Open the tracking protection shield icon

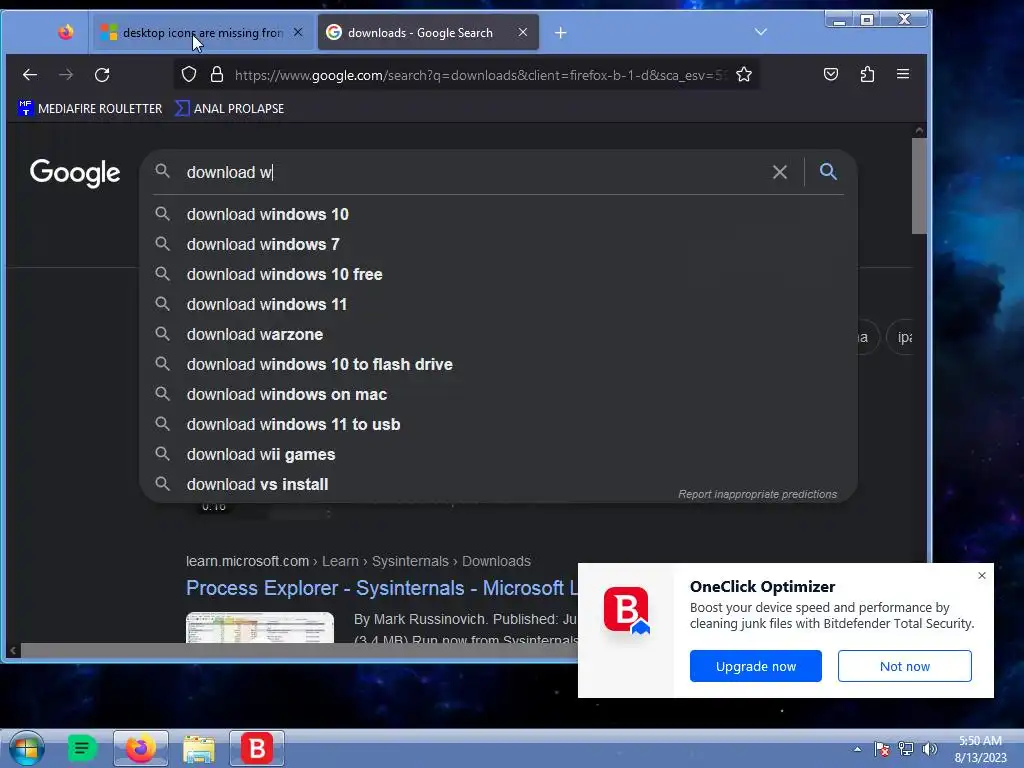click(x=189, y=74)
